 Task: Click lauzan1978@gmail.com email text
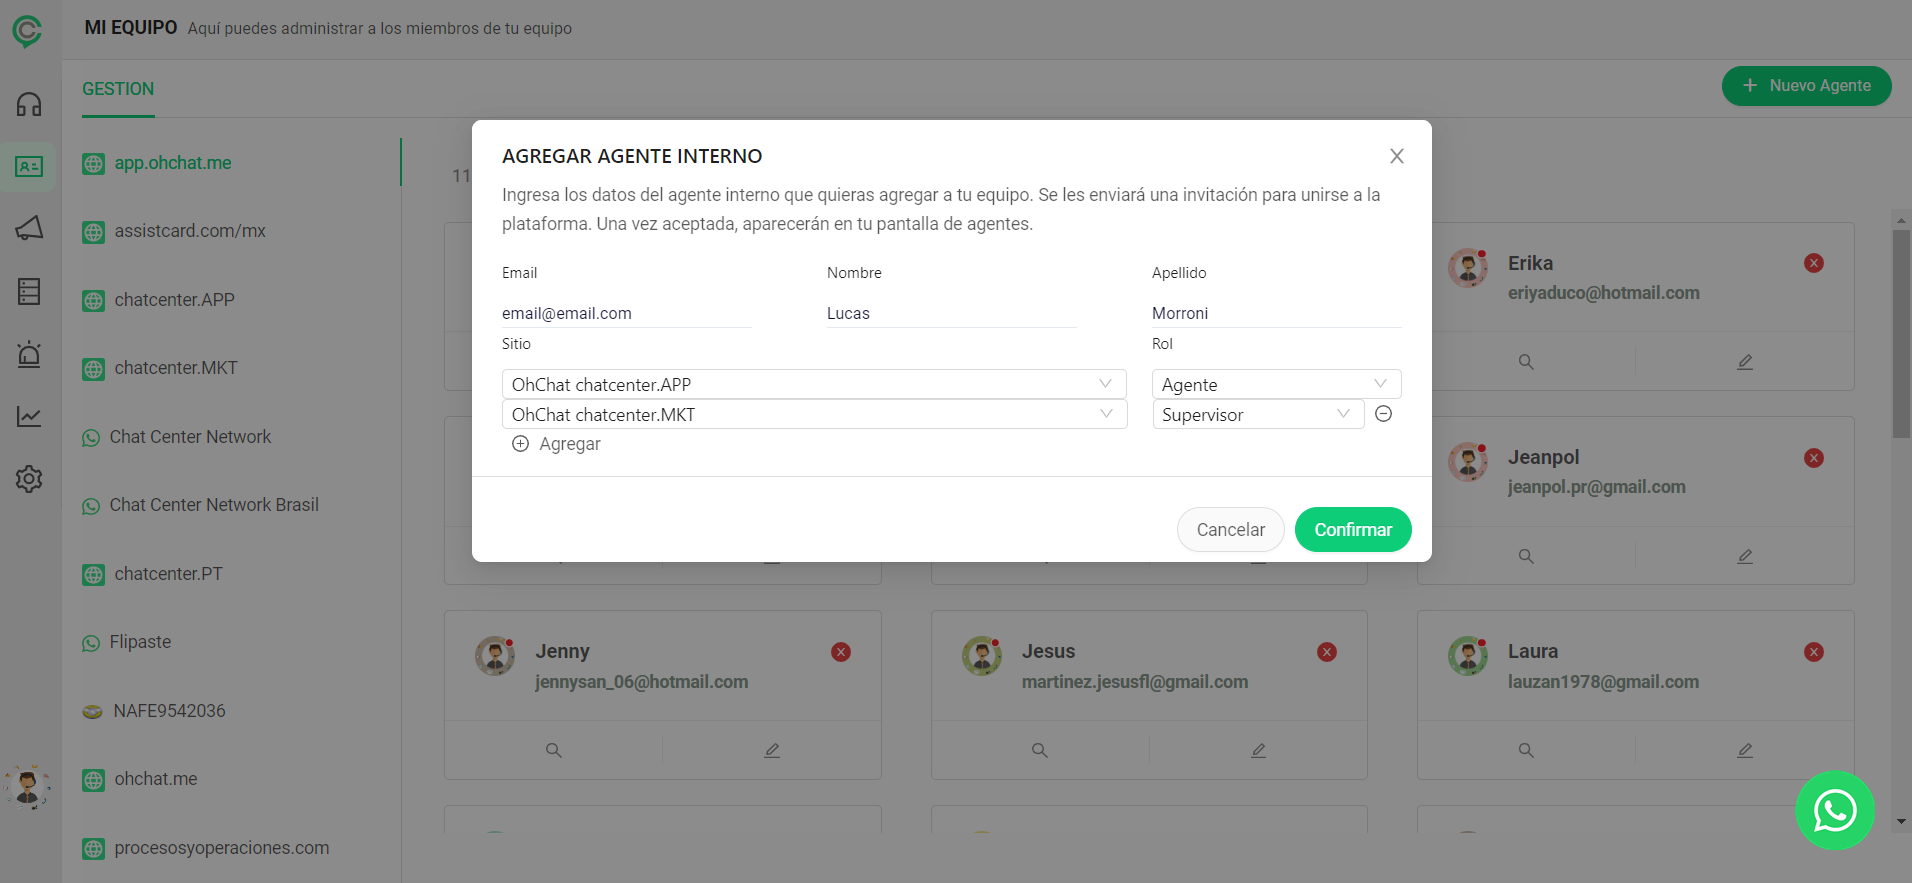tap(1603, 682)
